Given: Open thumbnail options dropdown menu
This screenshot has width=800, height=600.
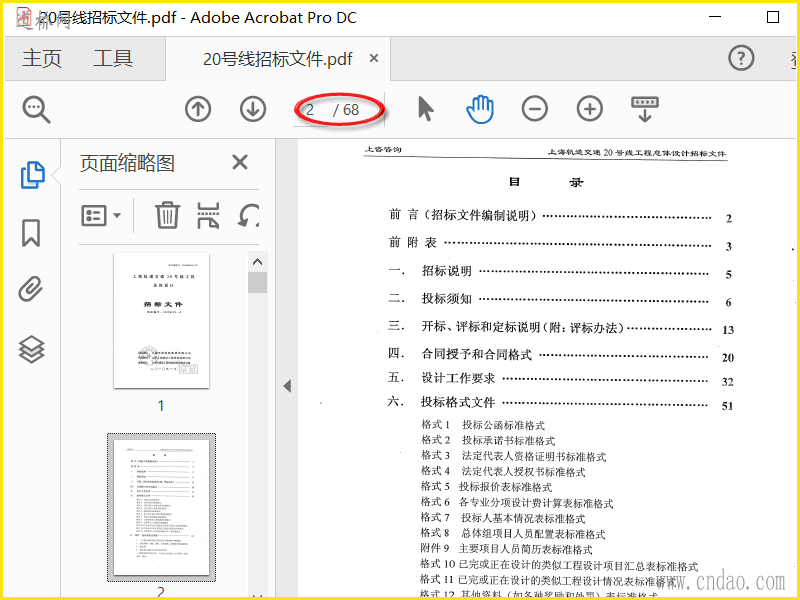Looking at the screenshot, I should [x=101, y=215].
